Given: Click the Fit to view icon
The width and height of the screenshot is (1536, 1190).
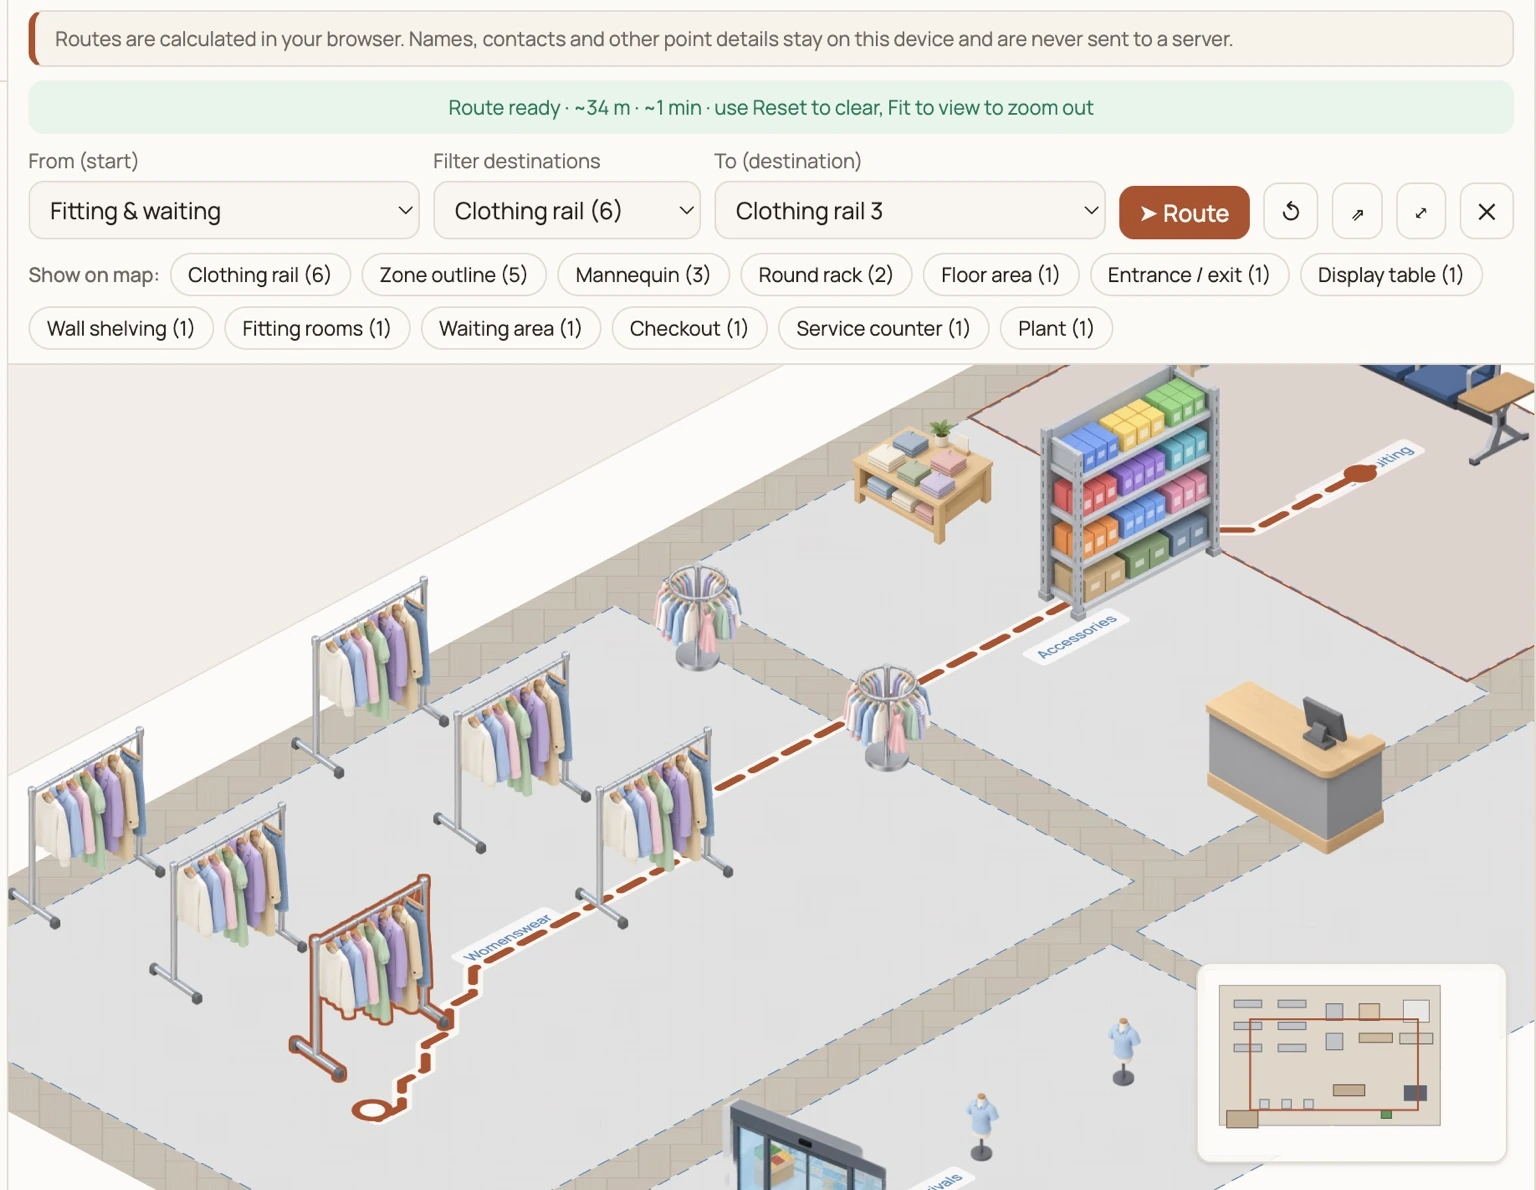Looking at the screenshot, I should [1421, 212].
